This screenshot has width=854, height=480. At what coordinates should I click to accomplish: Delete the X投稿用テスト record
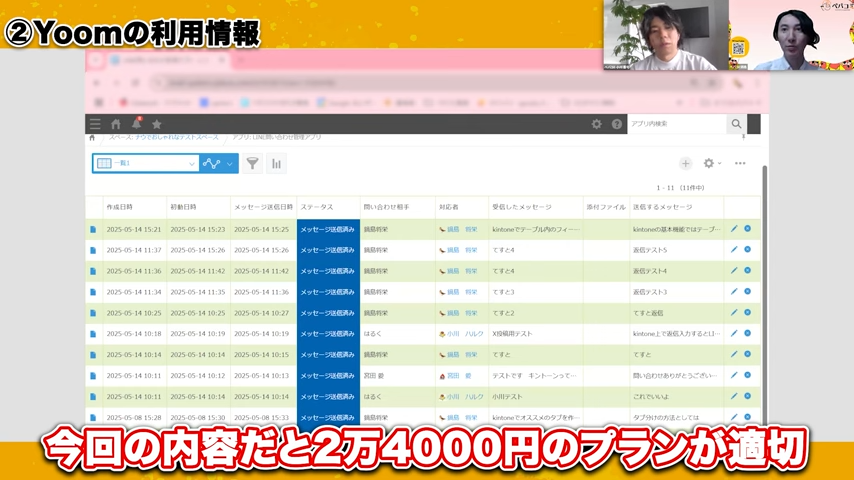[748, 333]
